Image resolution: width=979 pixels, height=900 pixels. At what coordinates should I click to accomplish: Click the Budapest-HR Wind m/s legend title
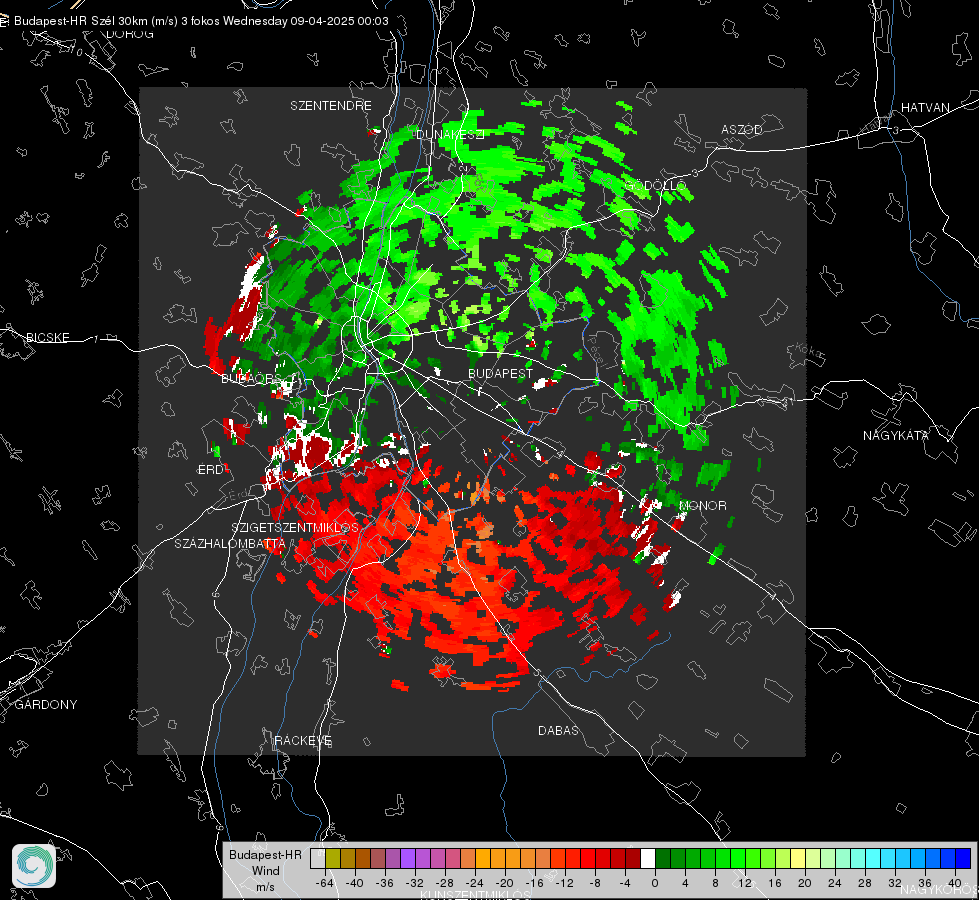tap(265, 871)
